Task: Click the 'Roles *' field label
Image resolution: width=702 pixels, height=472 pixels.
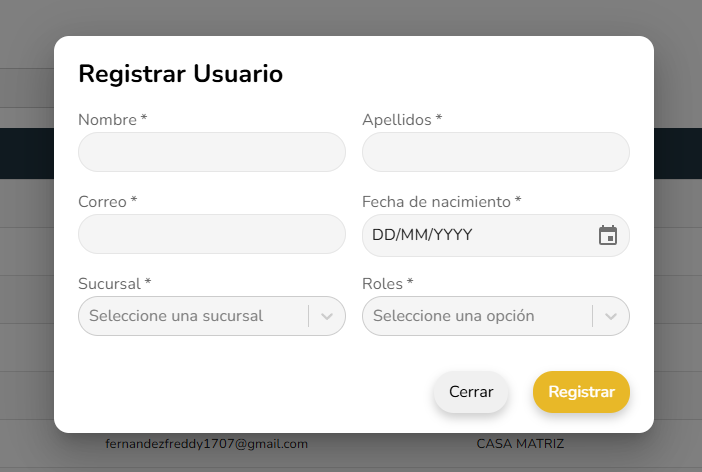Action: click(388, 284)
